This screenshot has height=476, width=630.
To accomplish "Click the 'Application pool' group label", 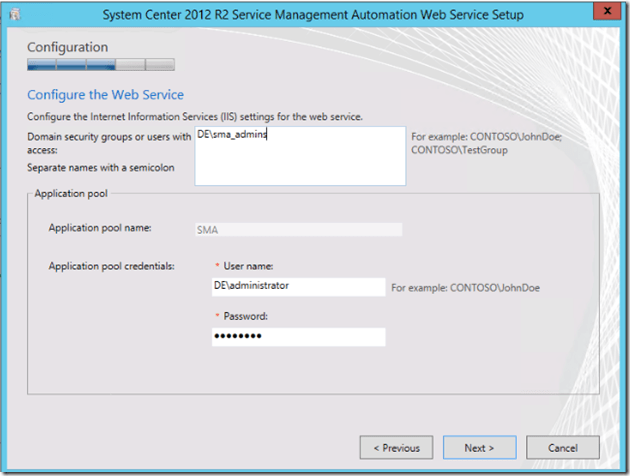I will click(70, 194).
